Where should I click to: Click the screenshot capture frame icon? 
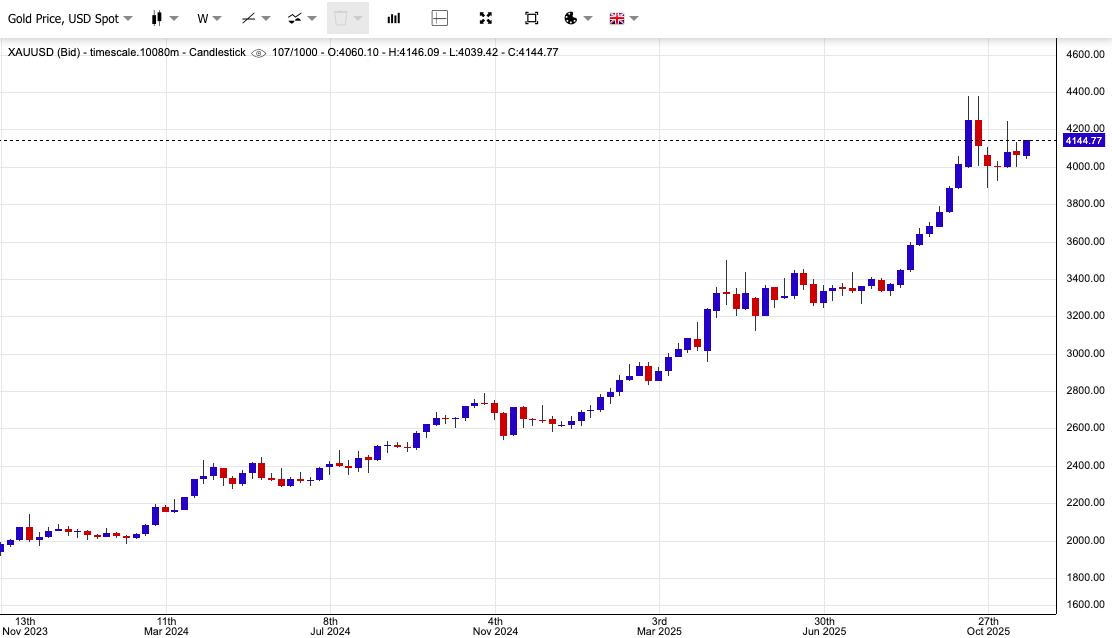pyautogui.click(x=531, y=18)
